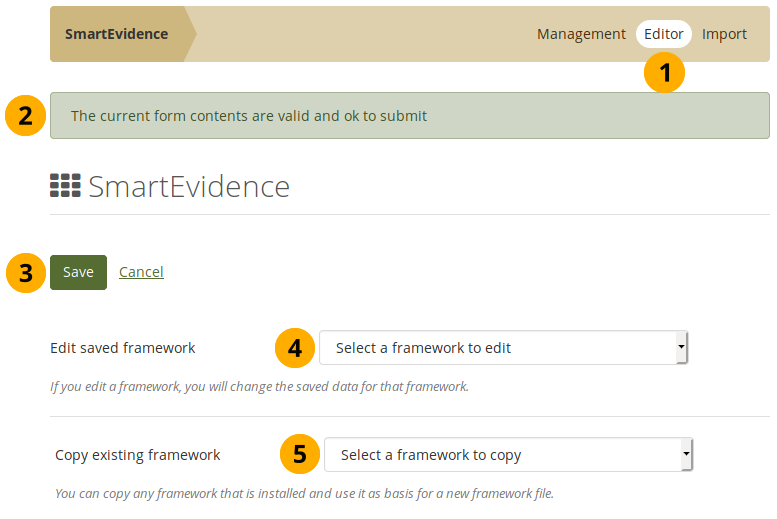Click the orange number 1 callout marker
777x519 pixels.
point(664,73)
